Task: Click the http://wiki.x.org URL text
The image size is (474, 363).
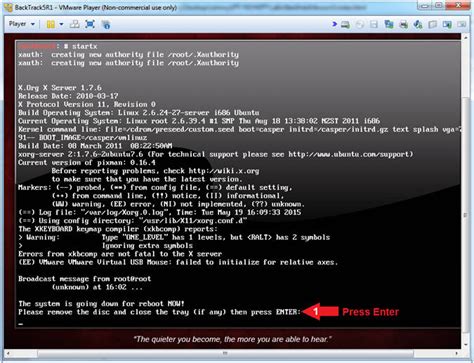Action: pos(224,171)
